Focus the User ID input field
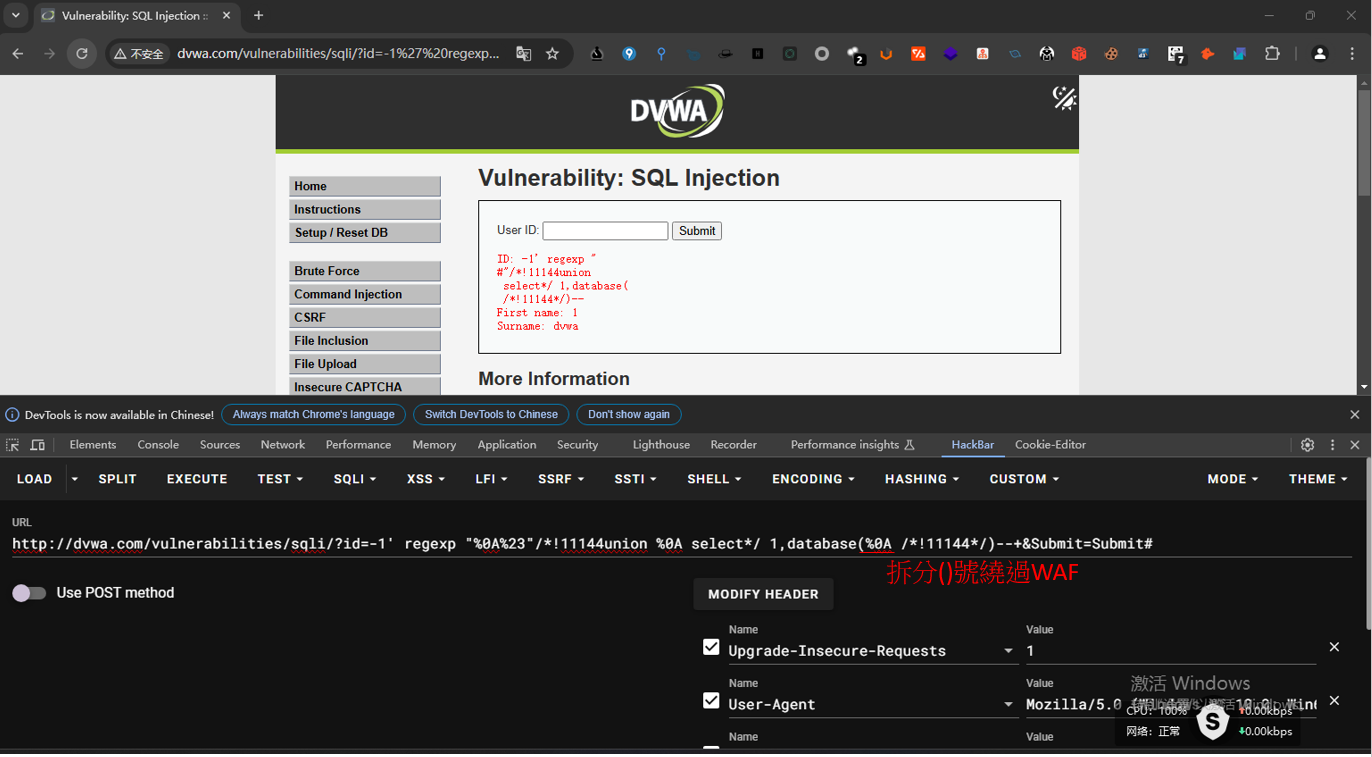1372x757 pixels. pyautogui.click(x=605, y=231)
